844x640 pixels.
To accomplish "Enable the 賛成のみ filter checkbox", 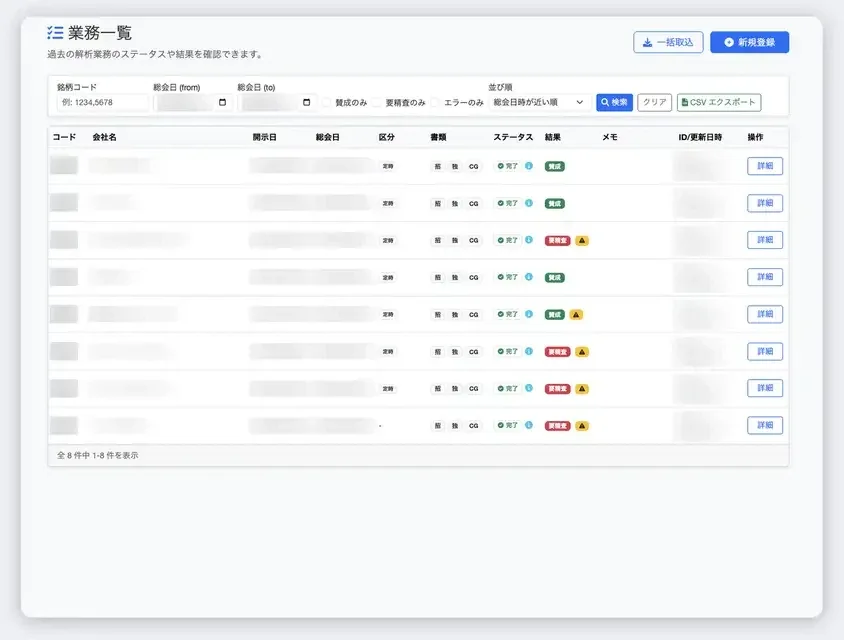I will tap(327, 102).
